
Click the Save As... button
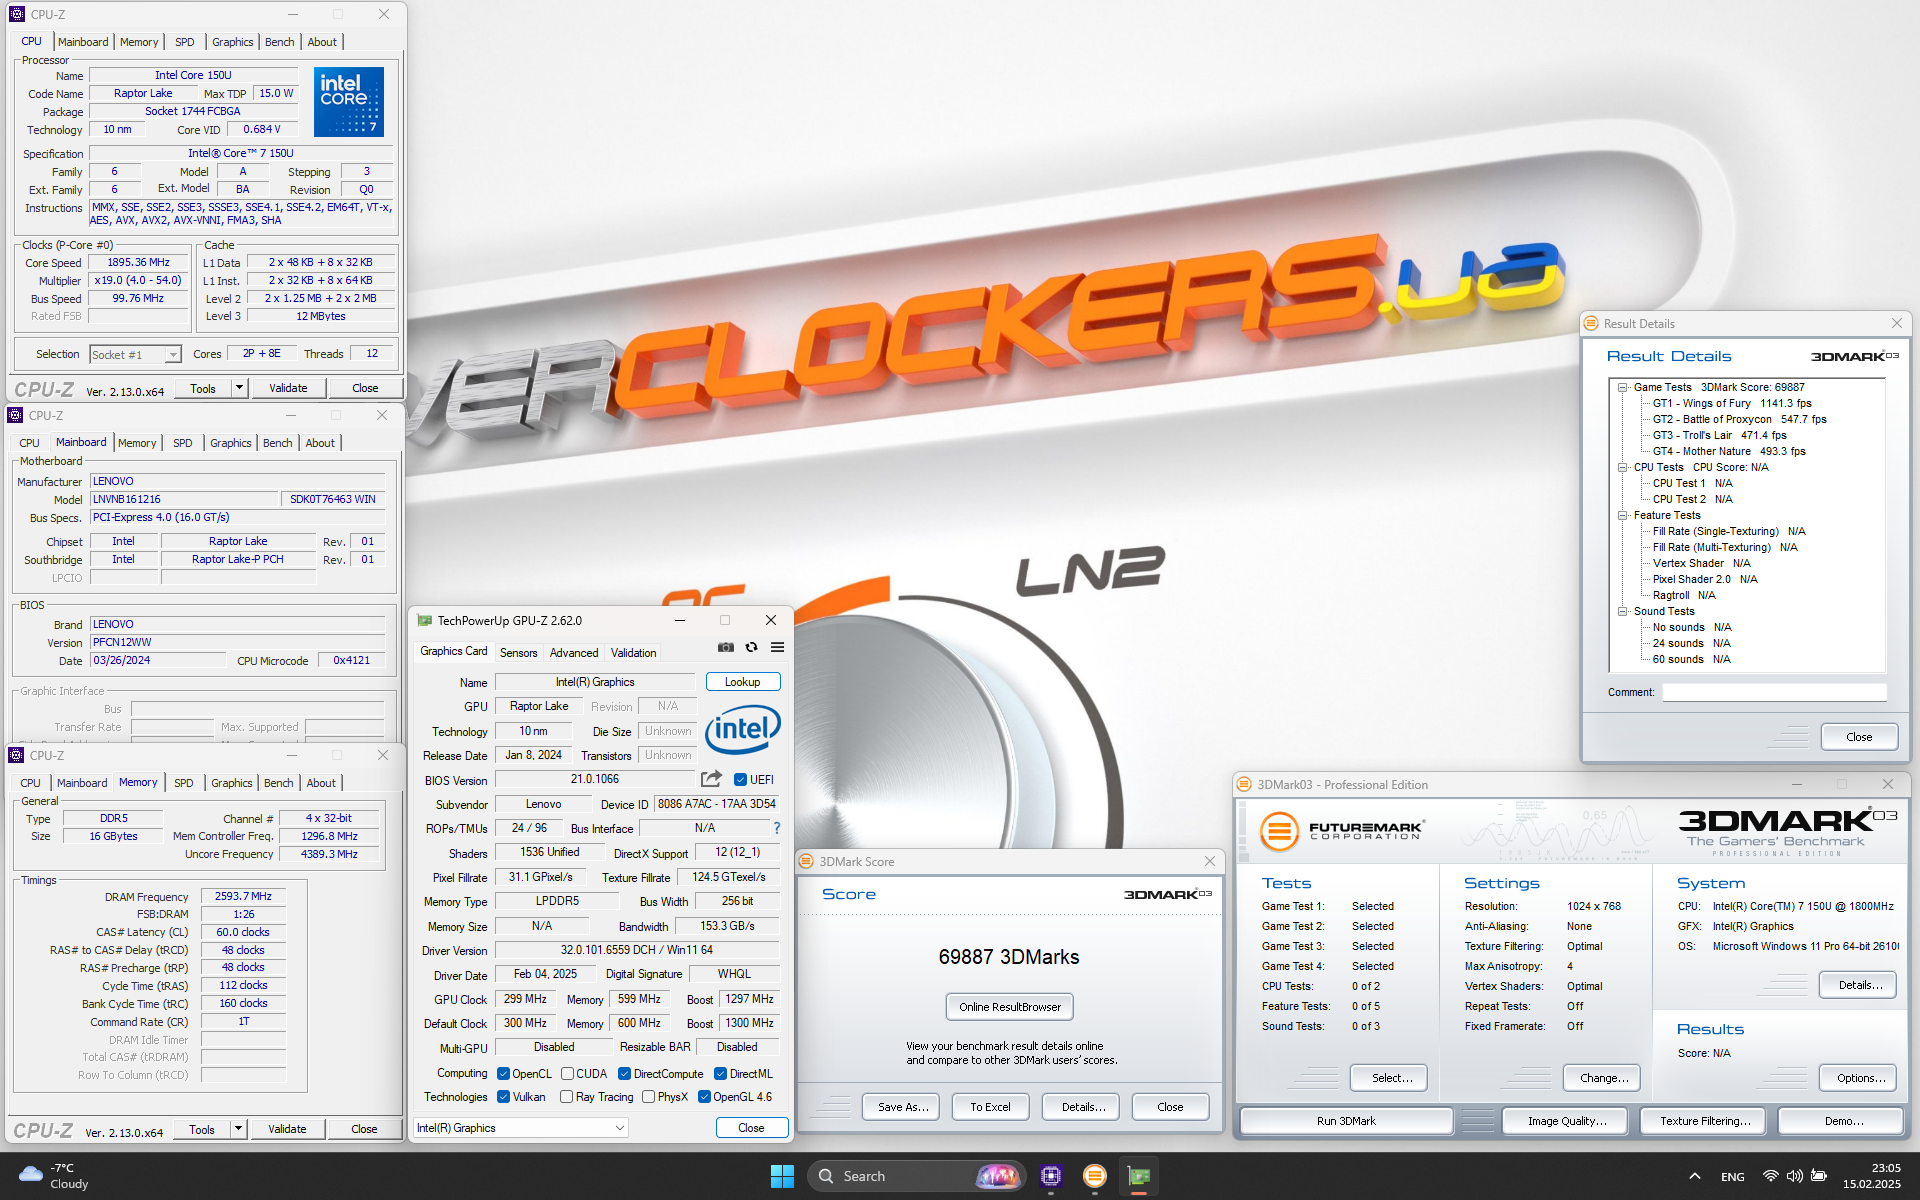903,1107
